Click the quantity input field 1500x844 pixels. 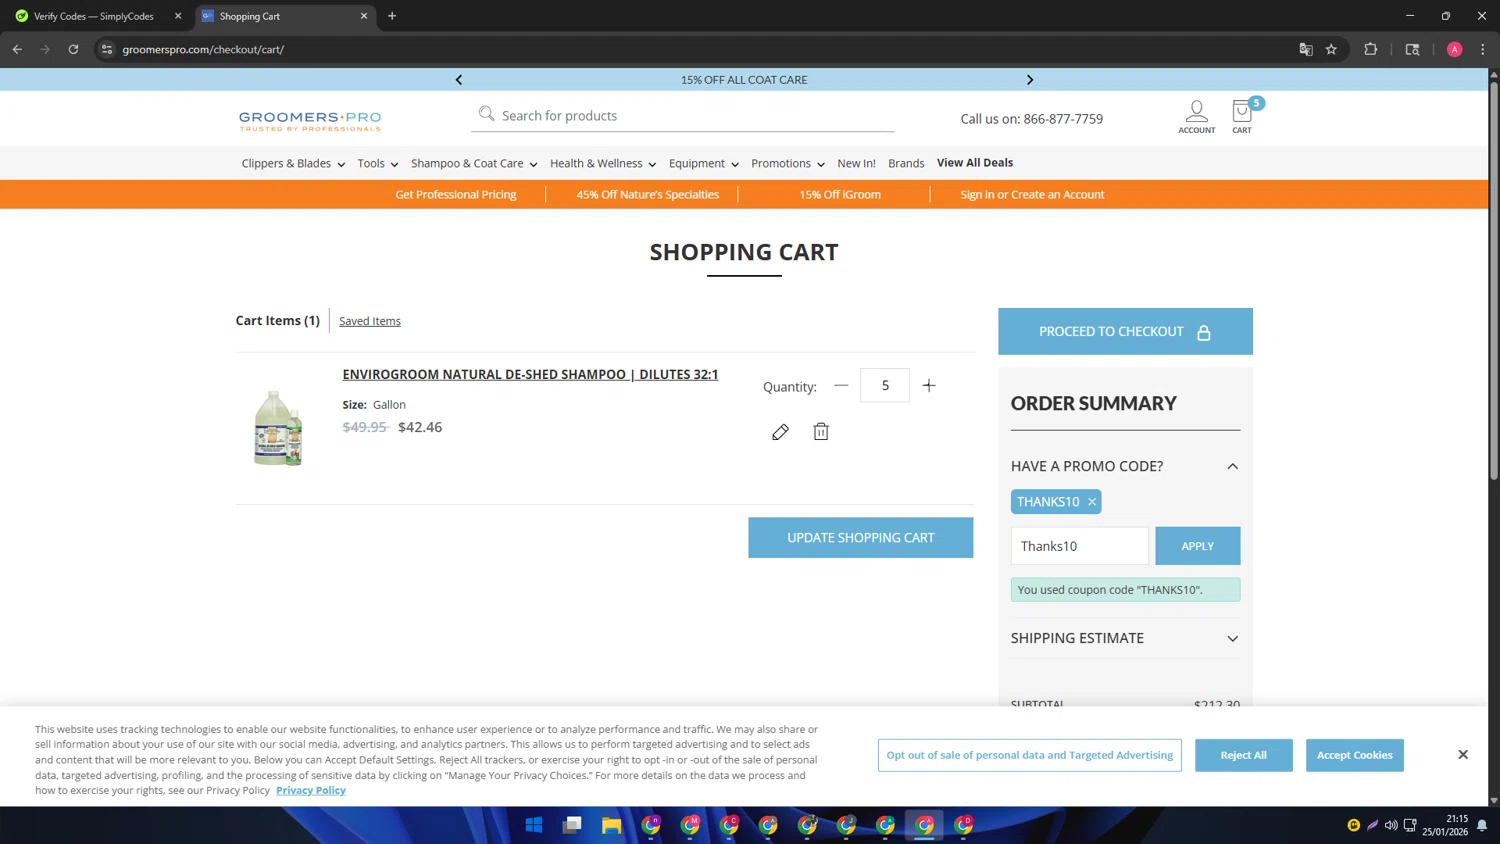tap(885, 385)
